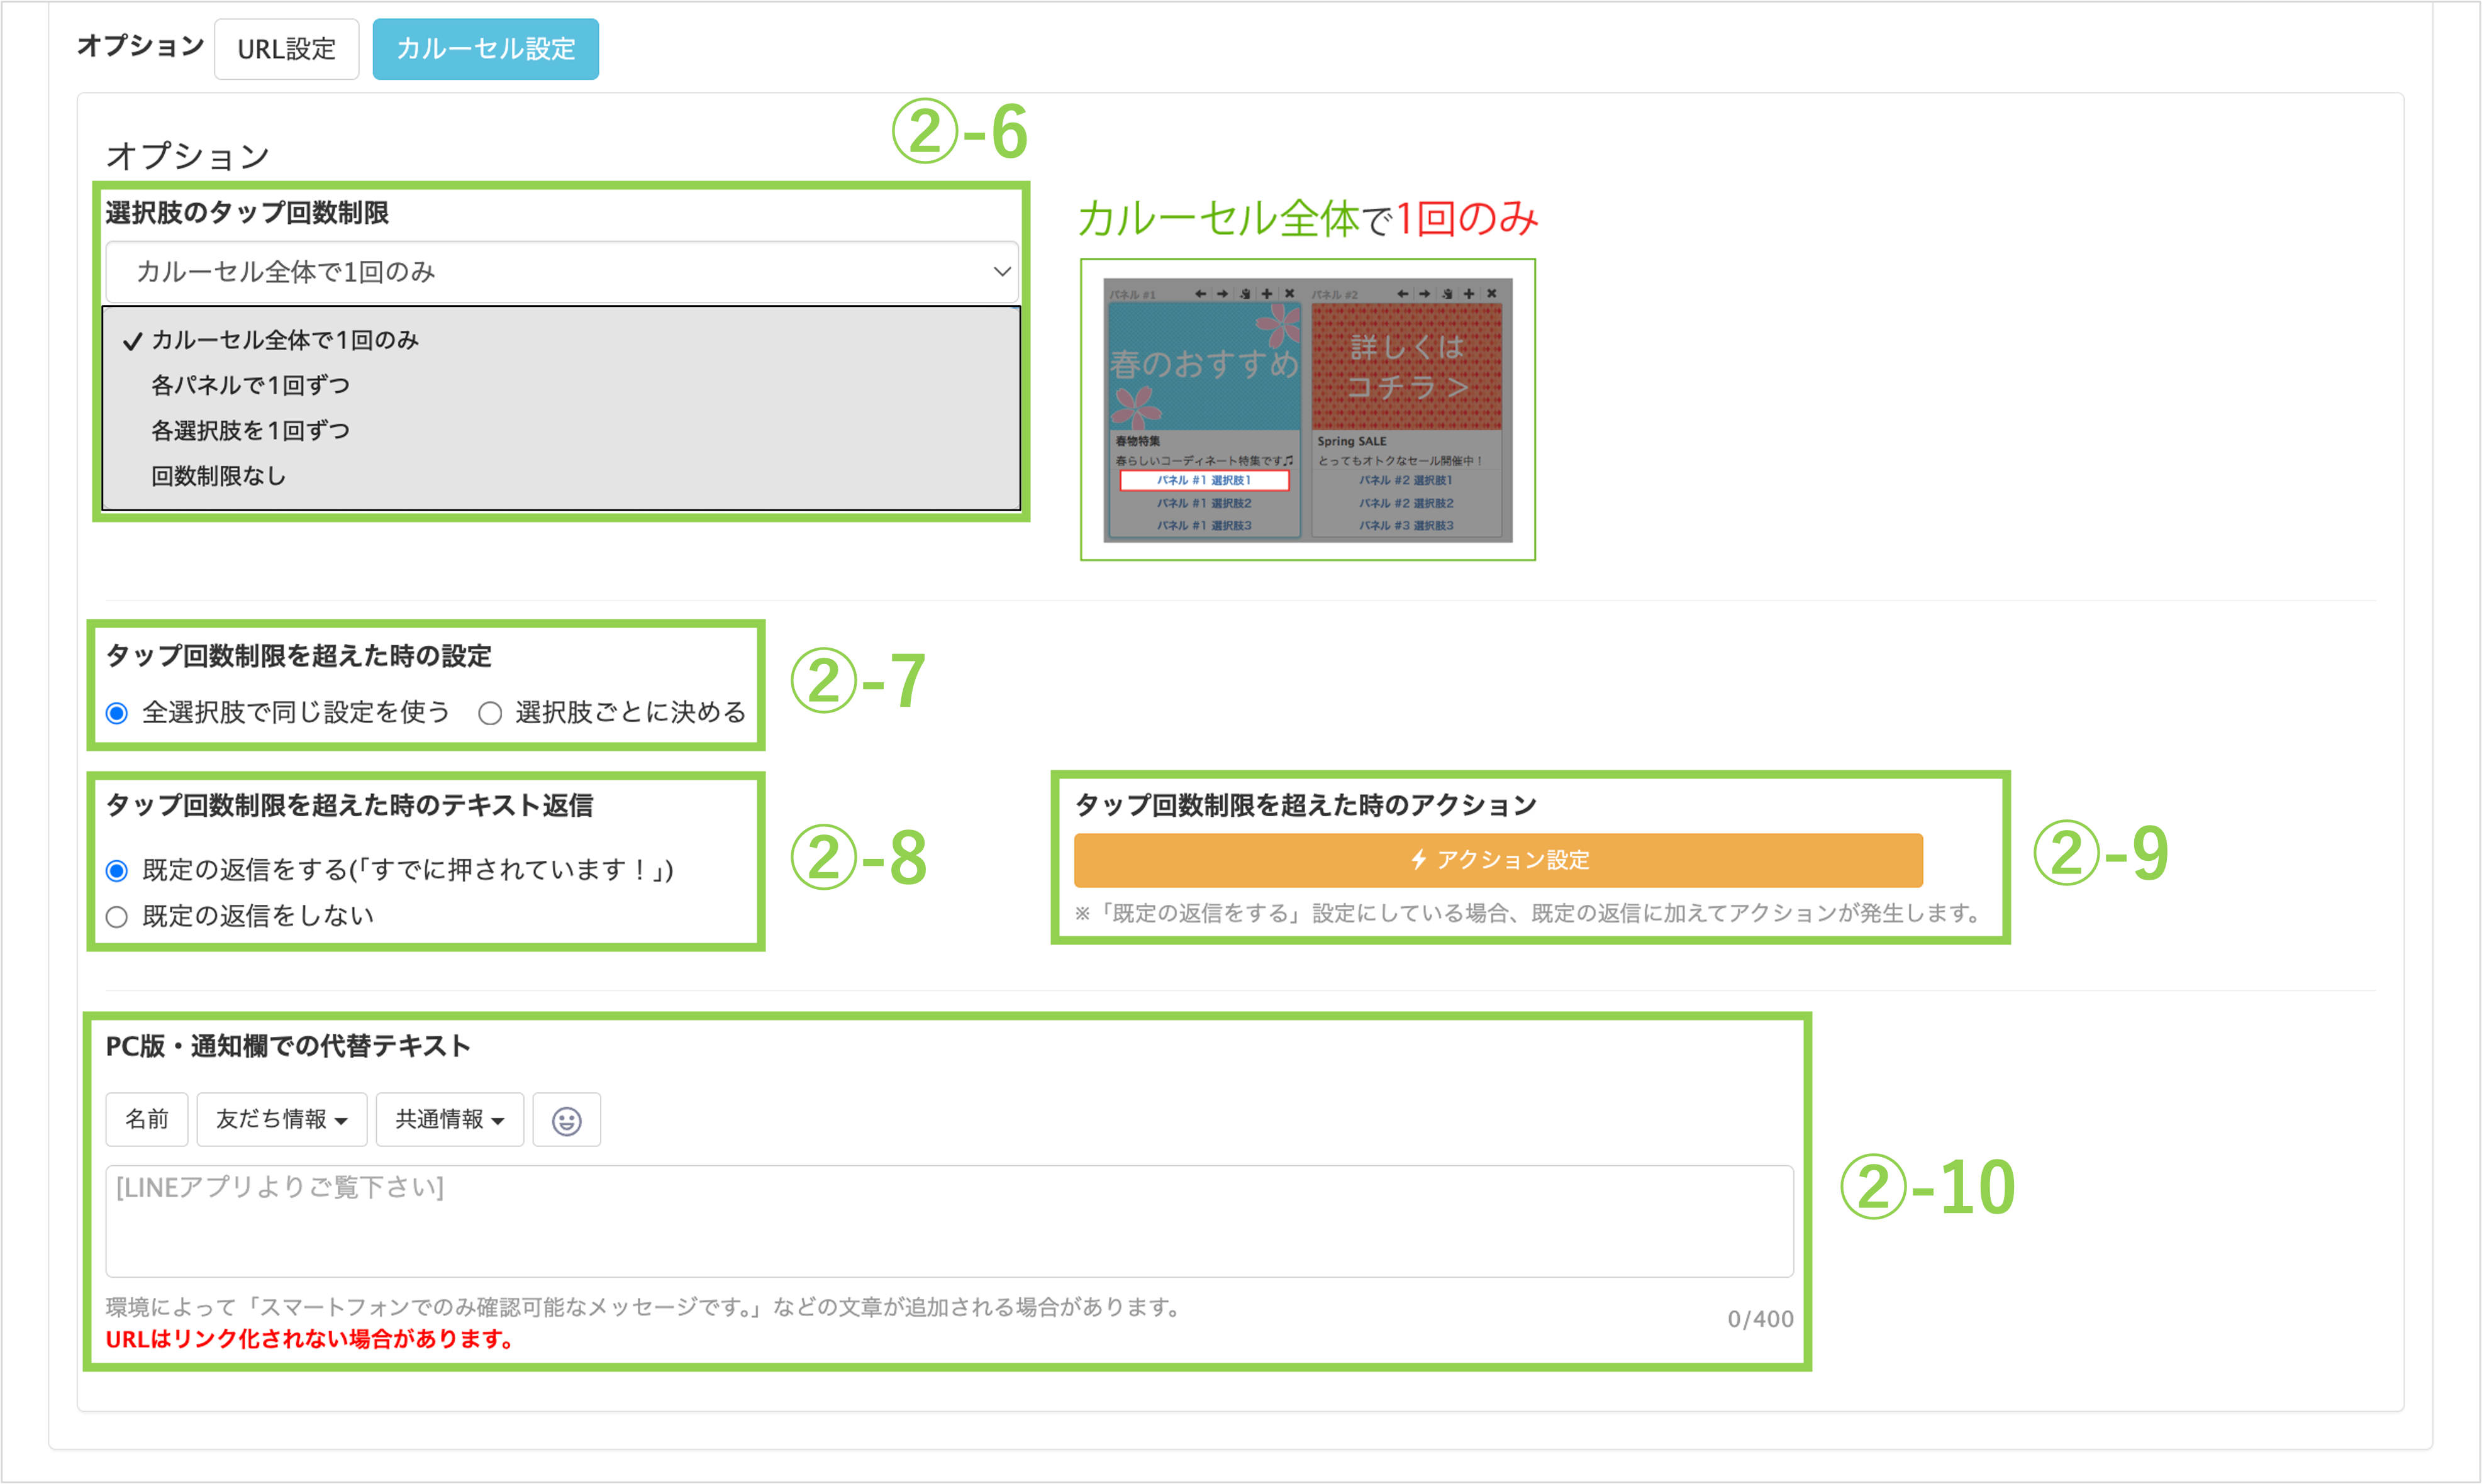Expand the 友だち情報 dropdown

click(281, 1120)
